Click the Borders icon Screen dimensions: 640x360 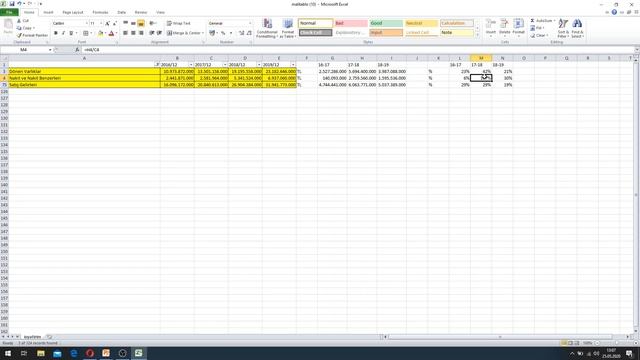[85, 33]
